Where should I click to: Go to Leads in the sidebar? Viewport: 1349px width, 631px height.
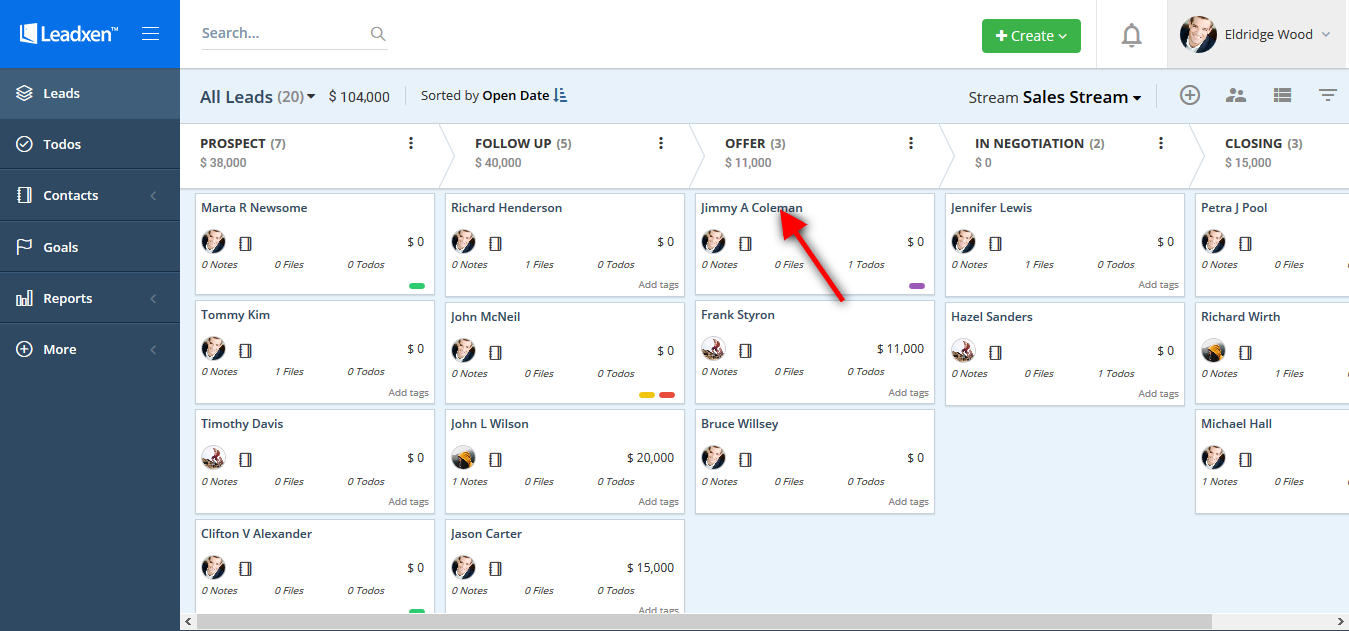click(90, 93)
